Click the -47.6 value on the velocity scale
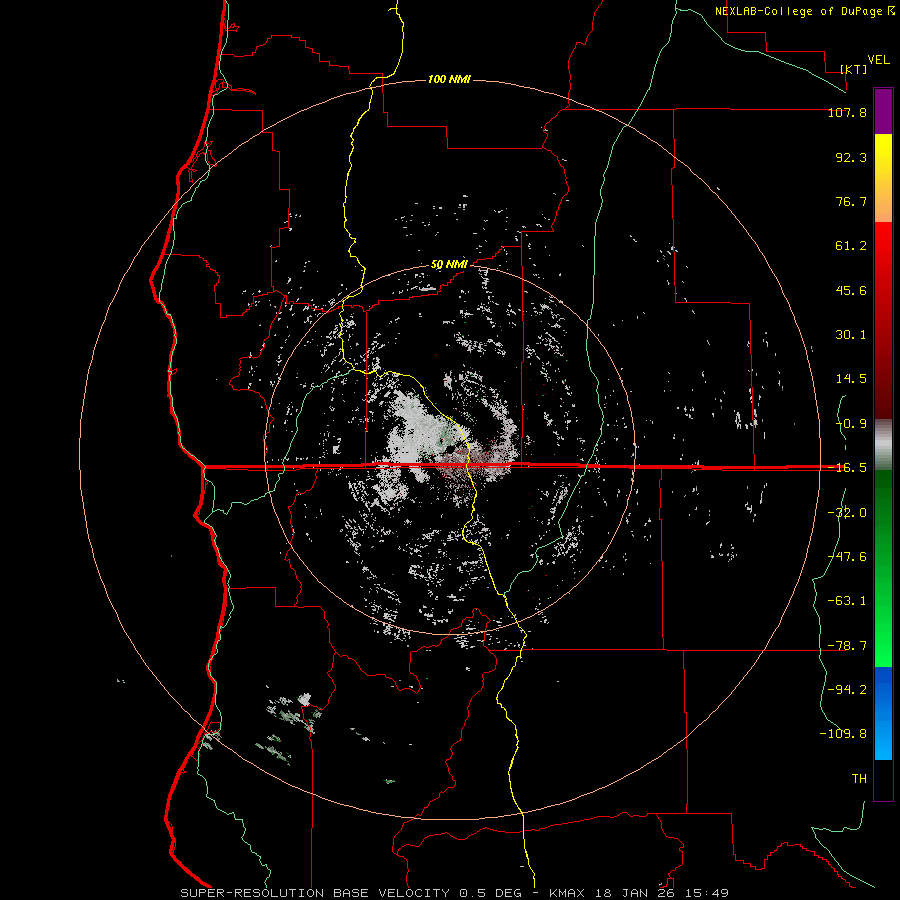This screenshot has width=900, height=900. [x=847, y=557]
